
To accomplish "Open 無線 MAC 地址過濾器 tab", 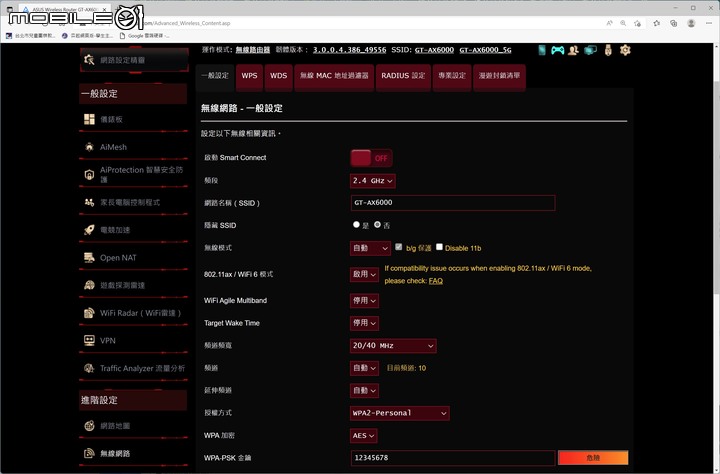I will tap(334, 77).
